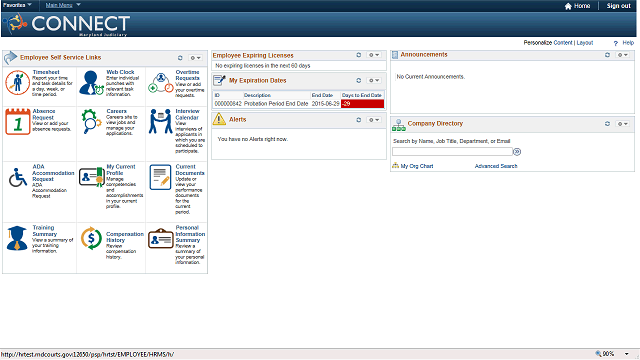Viewport: 640px width, 360px height.
Task: Click the Sign out link
Action: pos(618,6)
